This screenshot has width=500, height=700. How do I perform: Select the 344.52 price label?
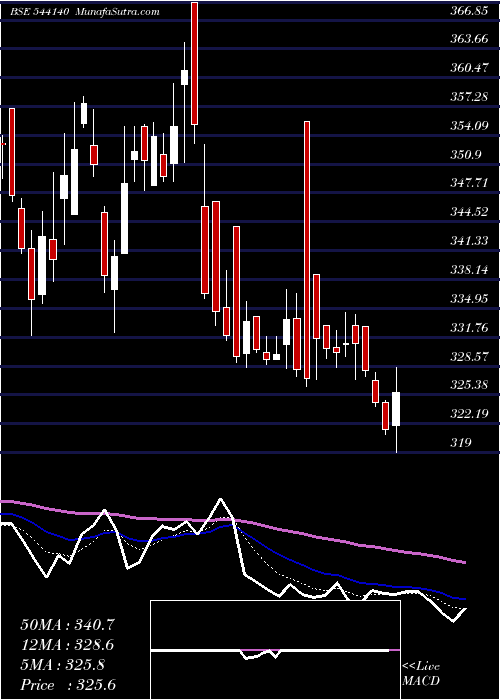468,212
